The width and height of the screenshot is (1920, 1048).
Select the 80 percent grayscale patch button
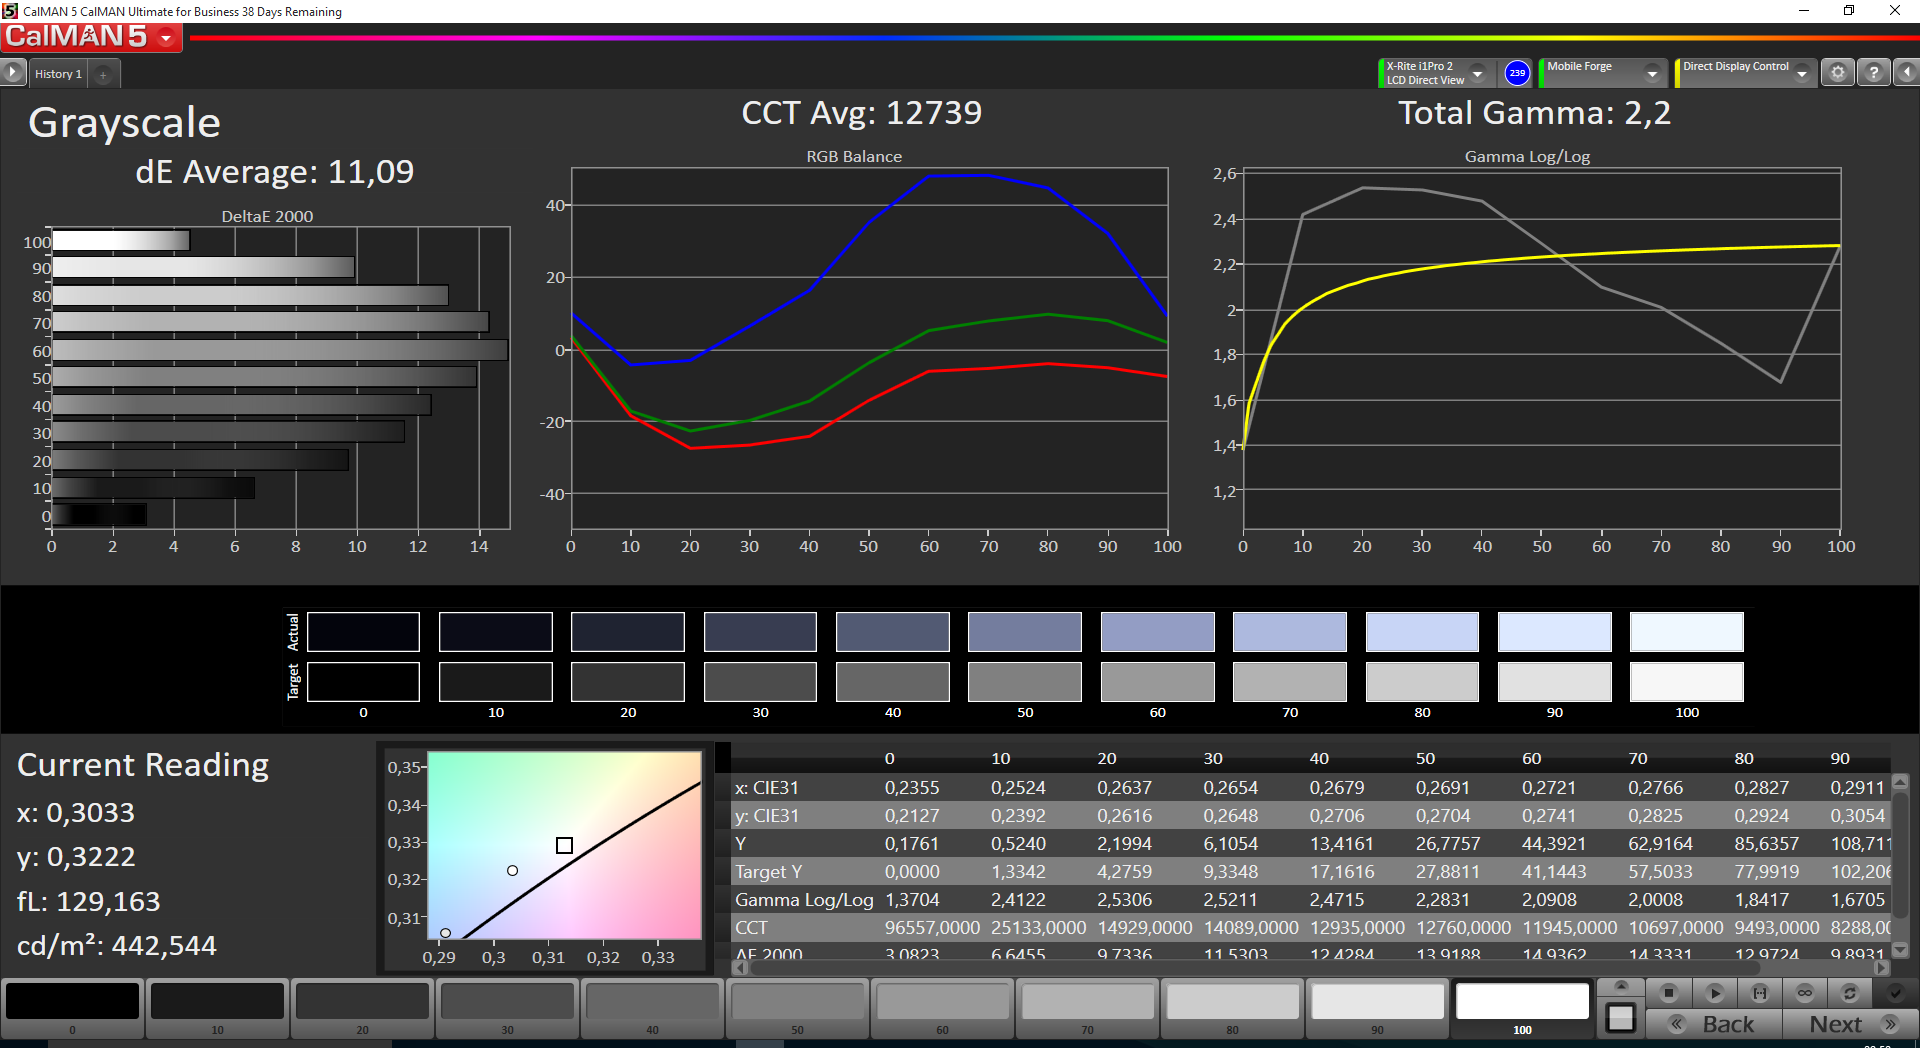coord(1232,1007)
